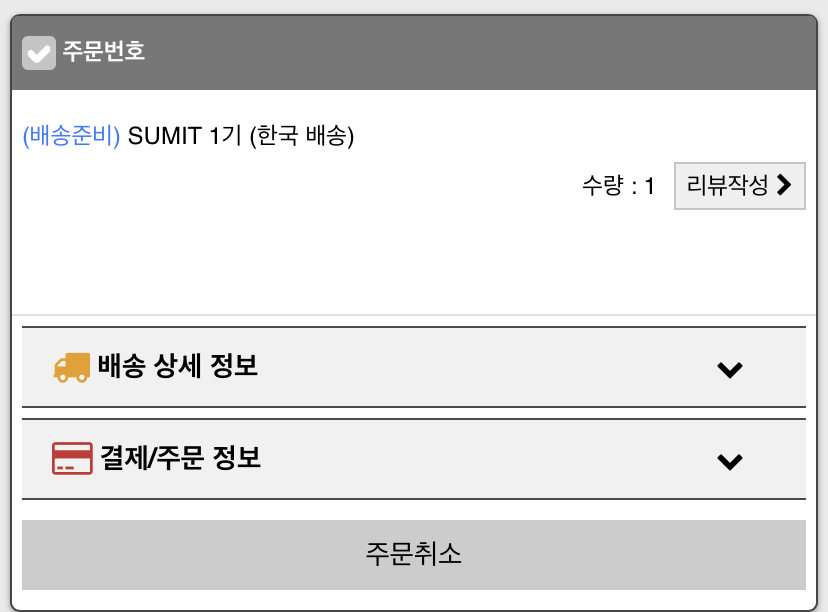828x612 pixels.
Task: Expand 배송 상세 정보 with its chevron
Action: tap(730, 369)
